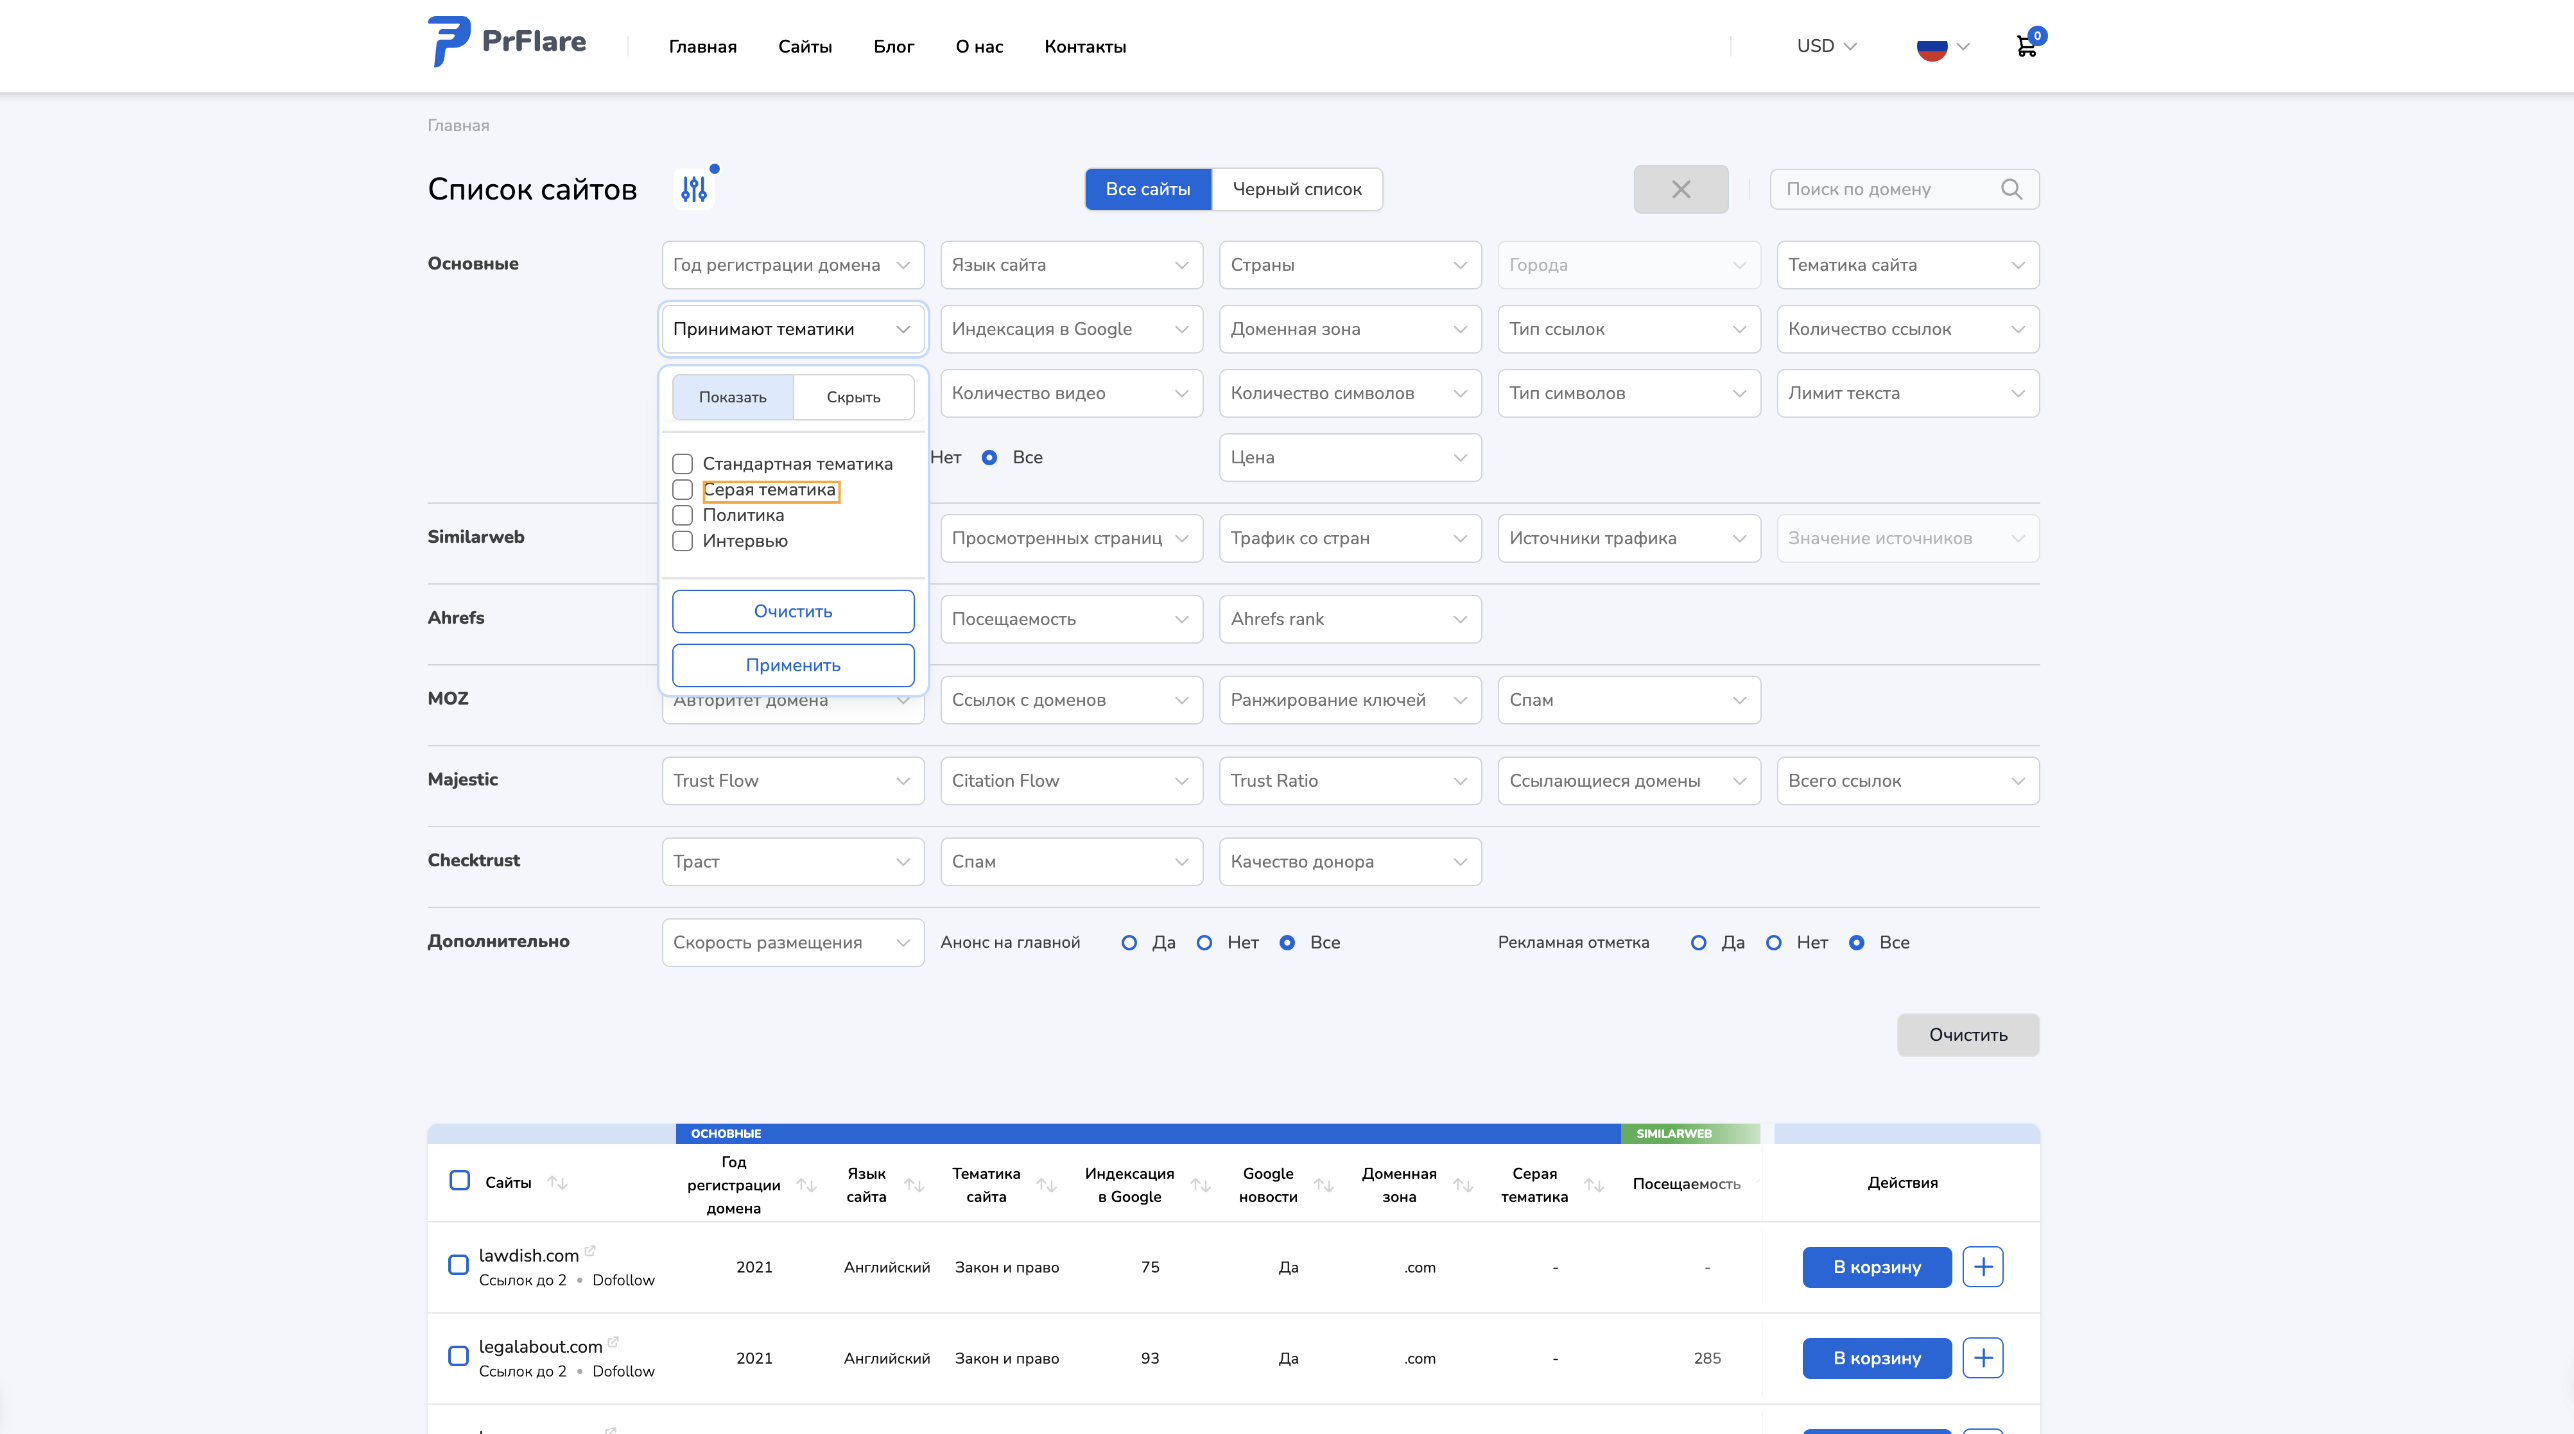Open Тематика сайта dropdown

click(x=1907, y=265)
